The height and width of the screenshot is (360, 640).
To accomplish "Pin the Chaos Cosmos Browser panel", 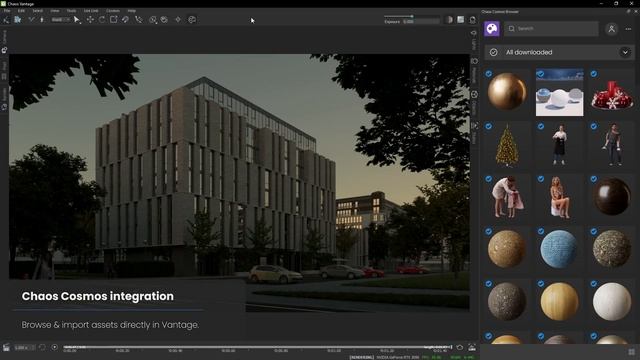I will (628, 11).
